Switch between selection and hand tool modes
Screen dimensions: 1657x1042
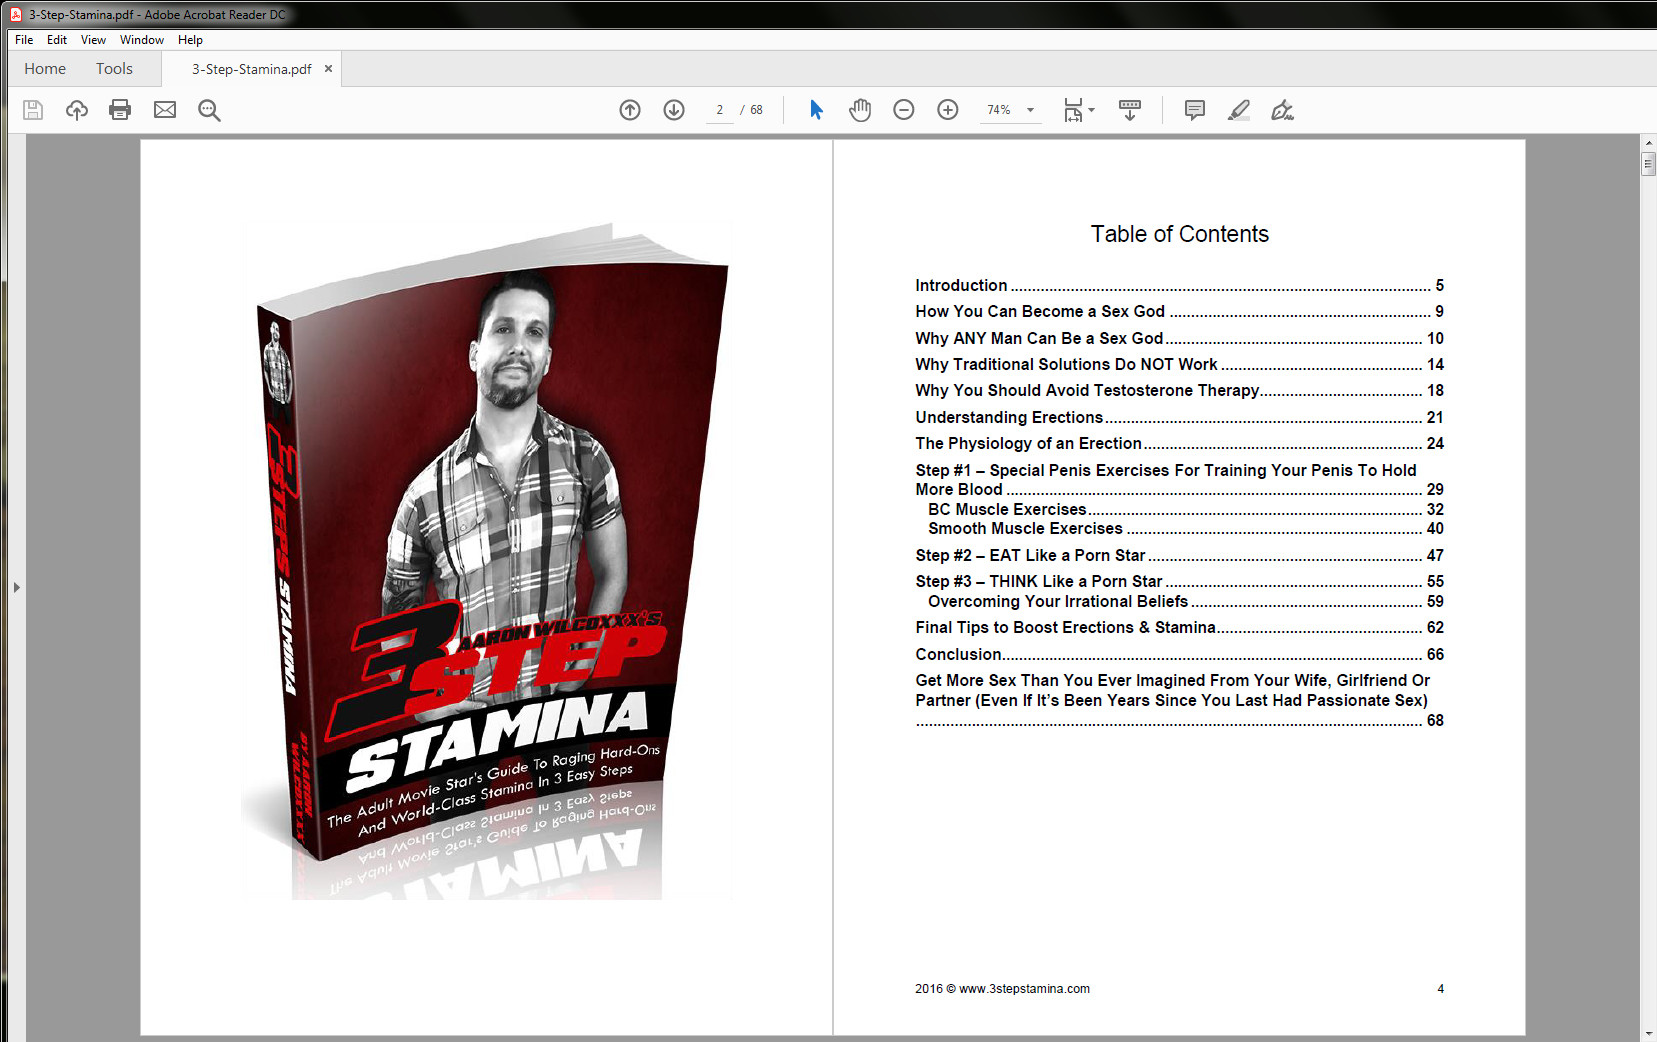(816, 110)
